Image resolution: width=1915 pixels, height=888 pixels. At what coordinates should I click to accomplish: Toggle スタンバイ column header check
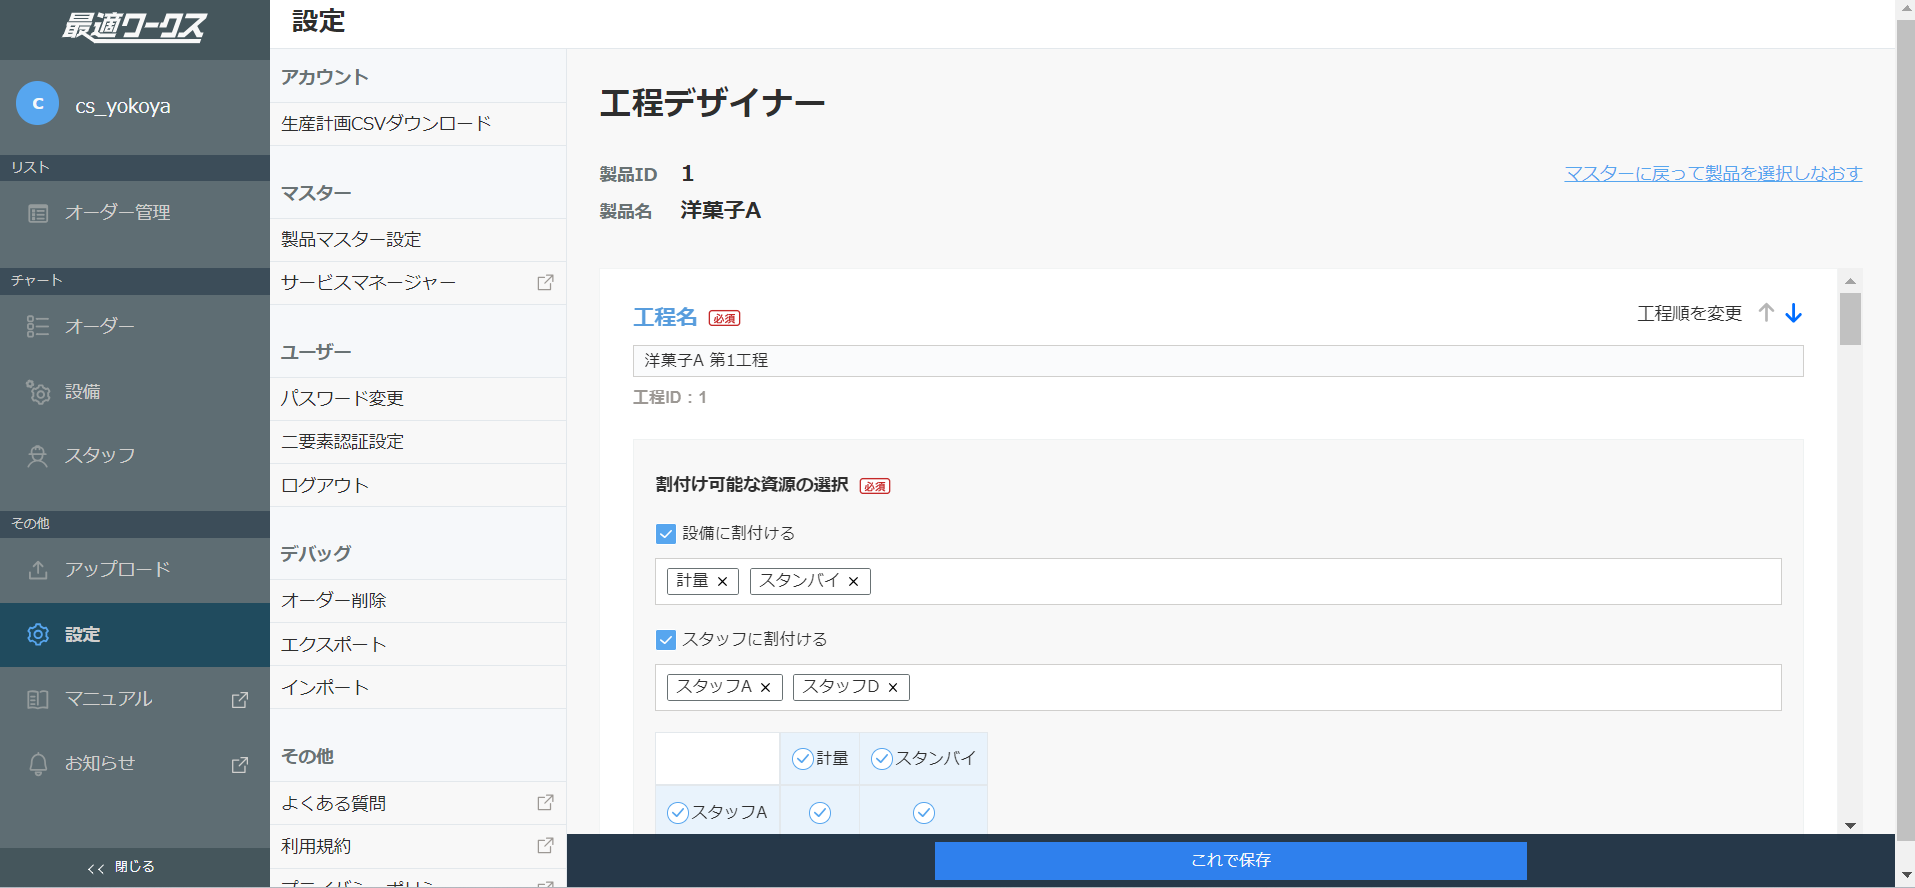882,759
